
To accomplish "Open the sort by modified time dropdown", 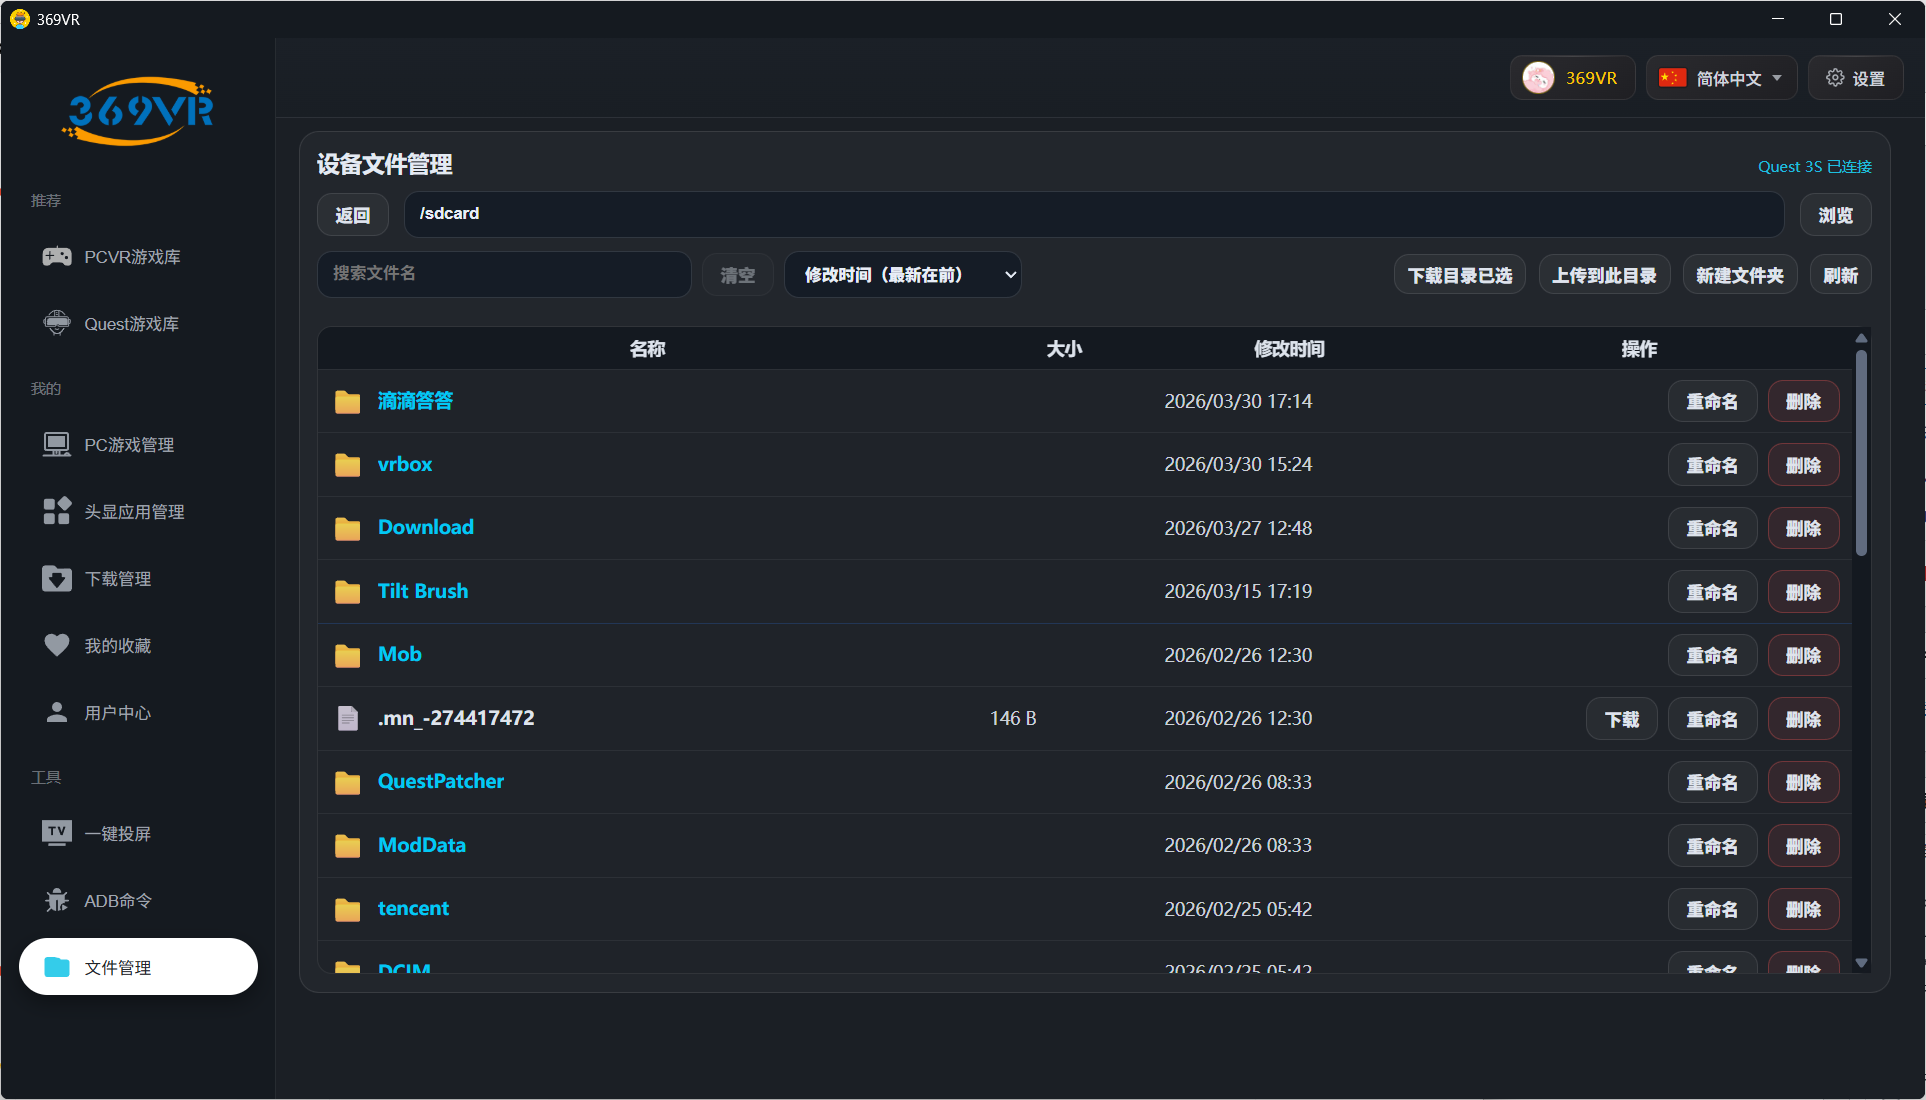I will pos(902,275).
